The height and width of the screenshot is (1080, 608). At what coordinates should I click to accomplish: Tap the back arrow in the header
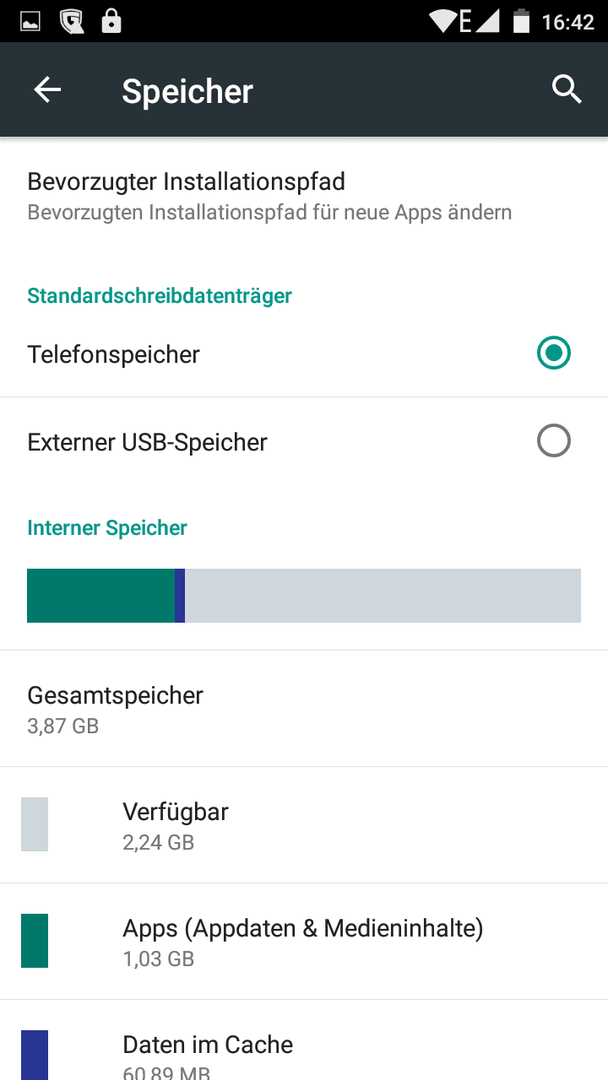(48, 90)
